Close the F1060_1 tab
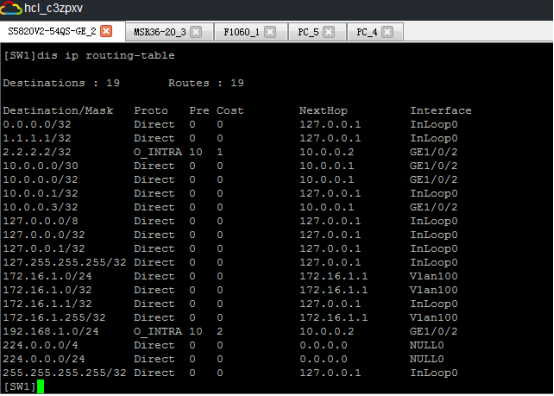The width and height of the screenshot is (554, 396). pyautogui.click(x=270, y=32)
